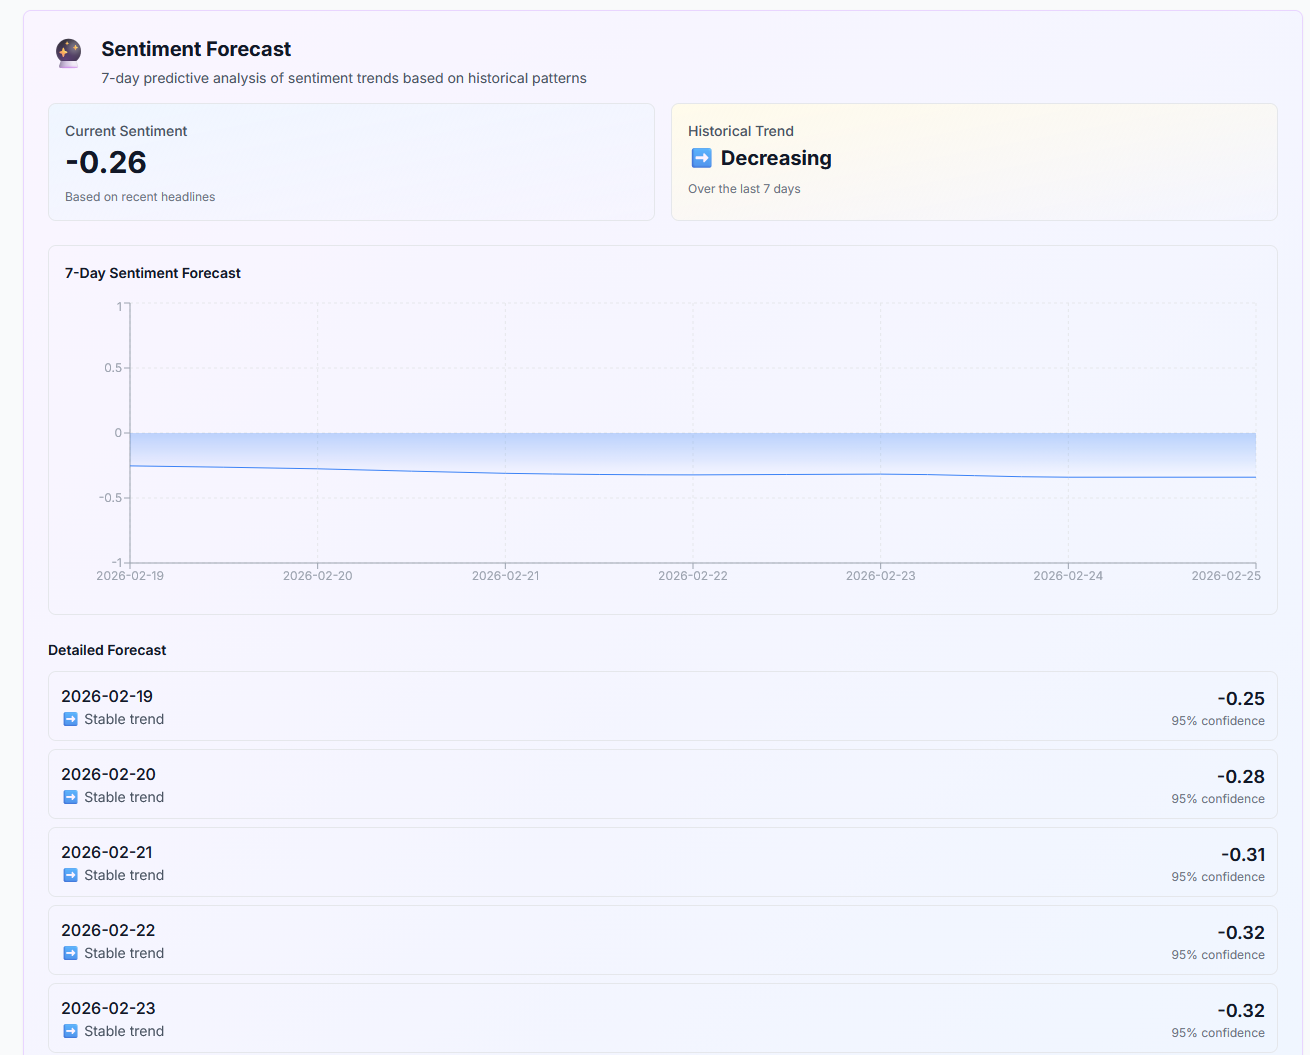
Task: Click the 2026-02-23 chart axis label
Action: pos(881,576)
